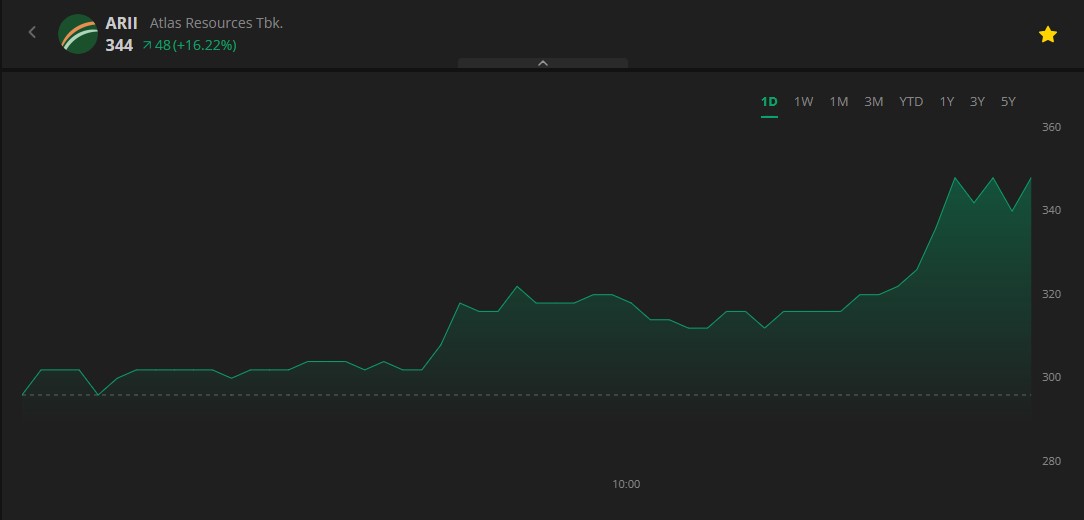Viewport: 1084px width, 520px height.
Task: Select the 1D timeframe tab
Action: click(769, 102)
